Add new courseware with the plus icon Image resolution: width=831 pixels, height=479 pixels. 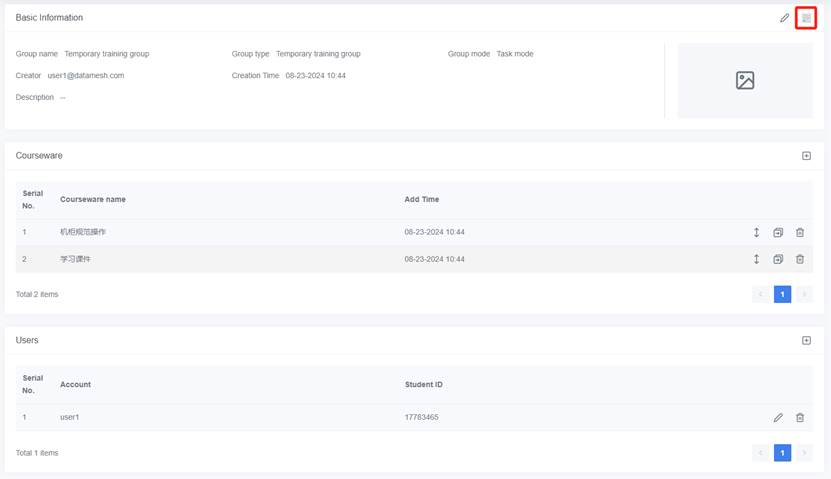[806, 156]
